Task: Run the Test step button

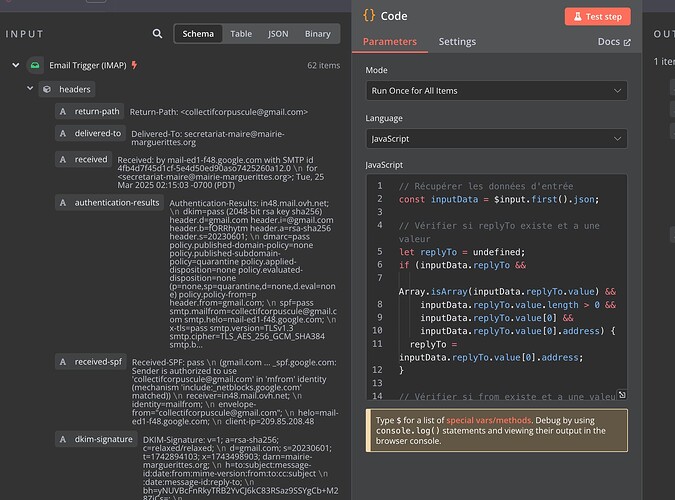Action: point(598,16)
